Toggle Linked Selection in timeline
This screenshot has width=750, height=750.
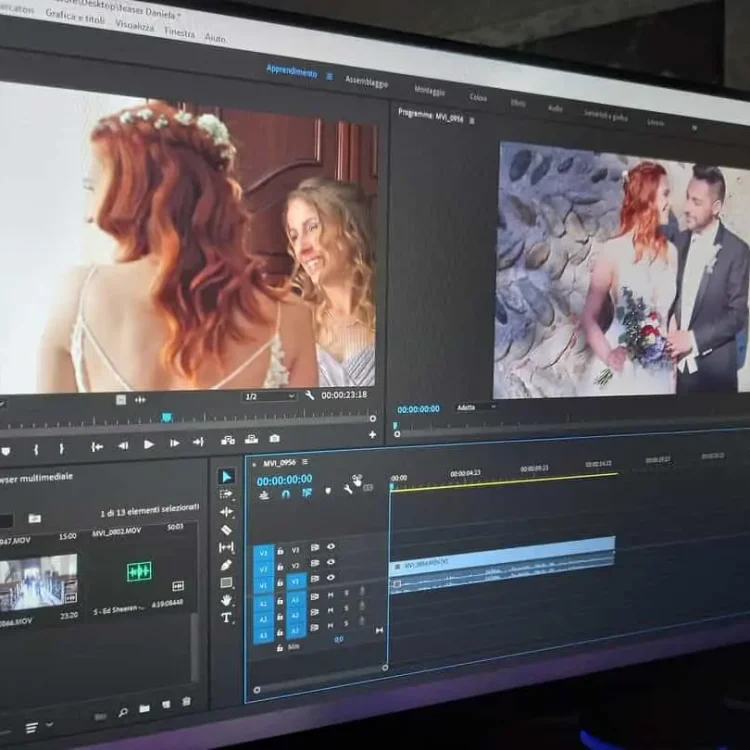point(307,493)
